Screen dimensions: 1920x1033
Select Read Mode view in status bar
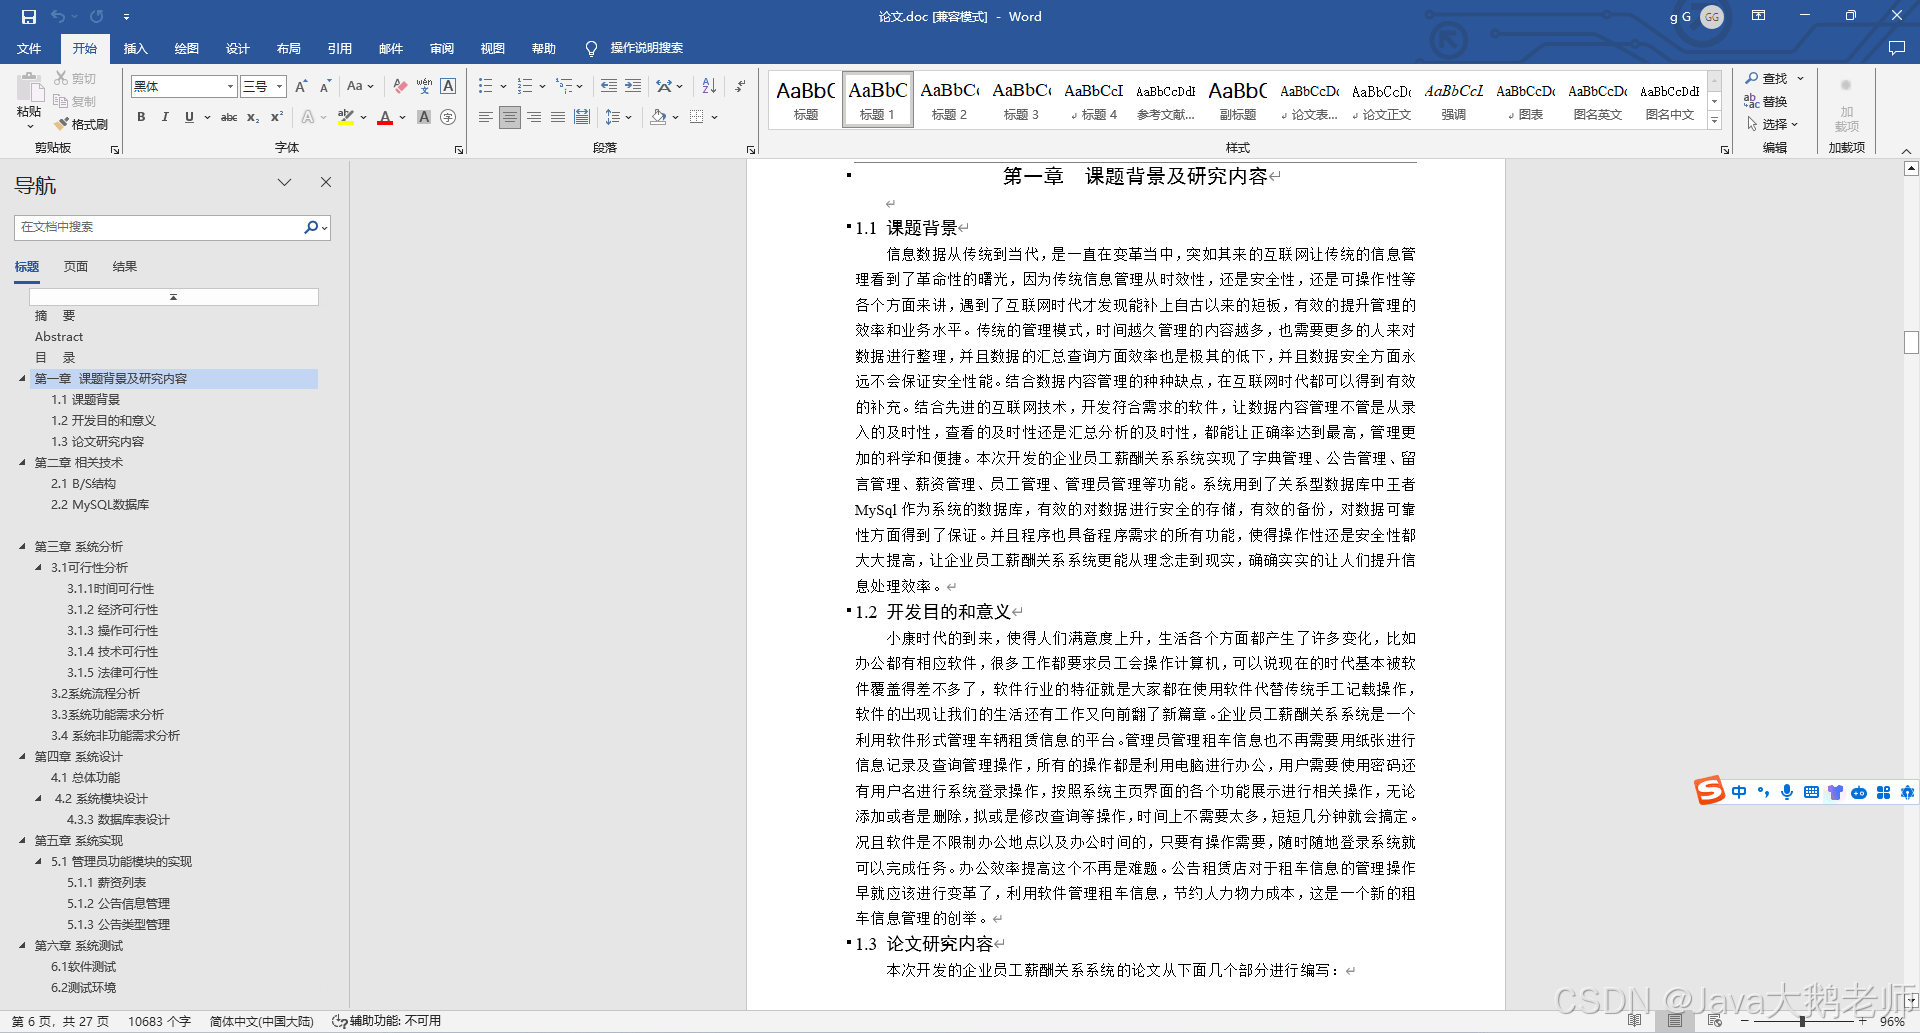(1635, 1021)
